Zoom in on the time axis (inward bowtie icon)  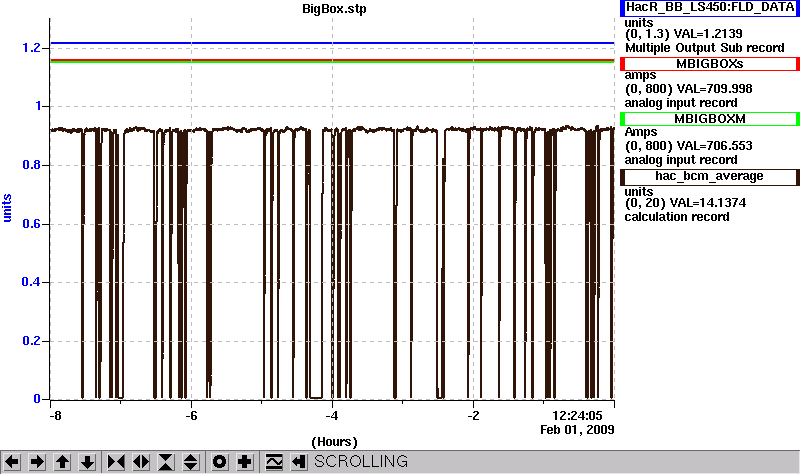point(116,462)
